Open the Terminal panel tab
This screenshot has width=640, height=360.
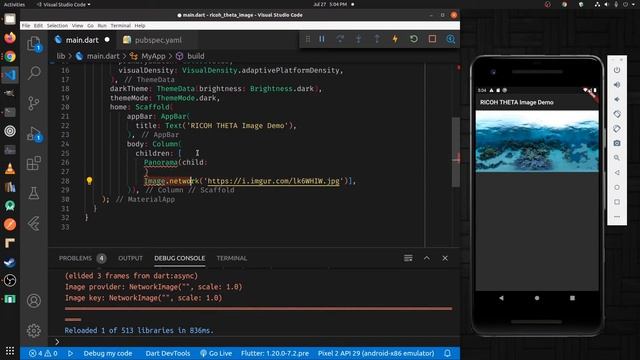(231, 258)
